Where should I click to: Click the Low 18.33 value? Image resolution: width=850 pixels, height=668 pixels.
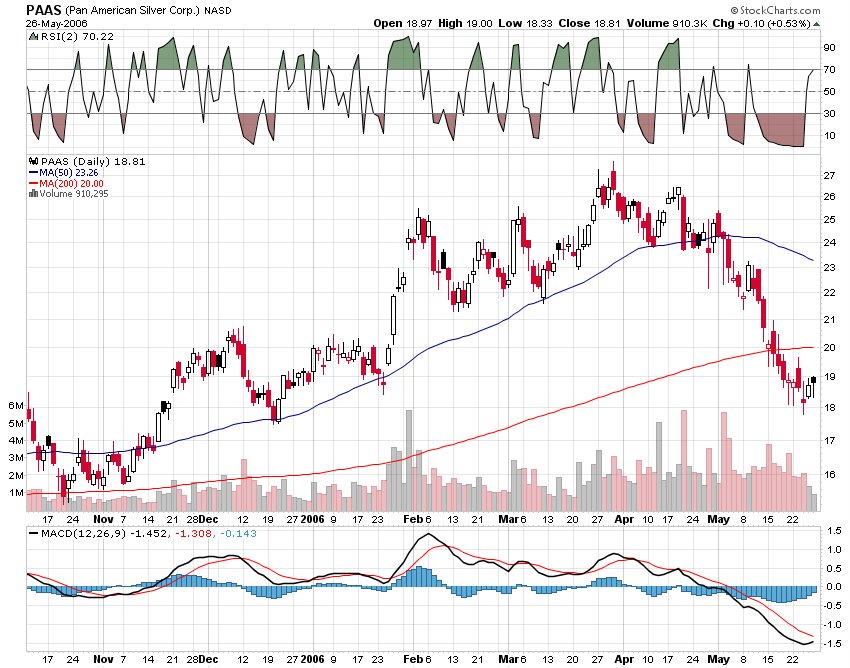[x=526, y=23]
